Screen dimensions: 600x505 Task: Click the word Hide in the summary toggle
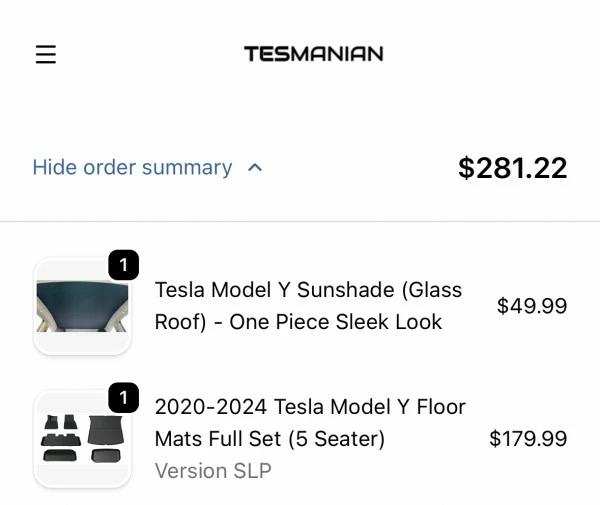point(54,168)
